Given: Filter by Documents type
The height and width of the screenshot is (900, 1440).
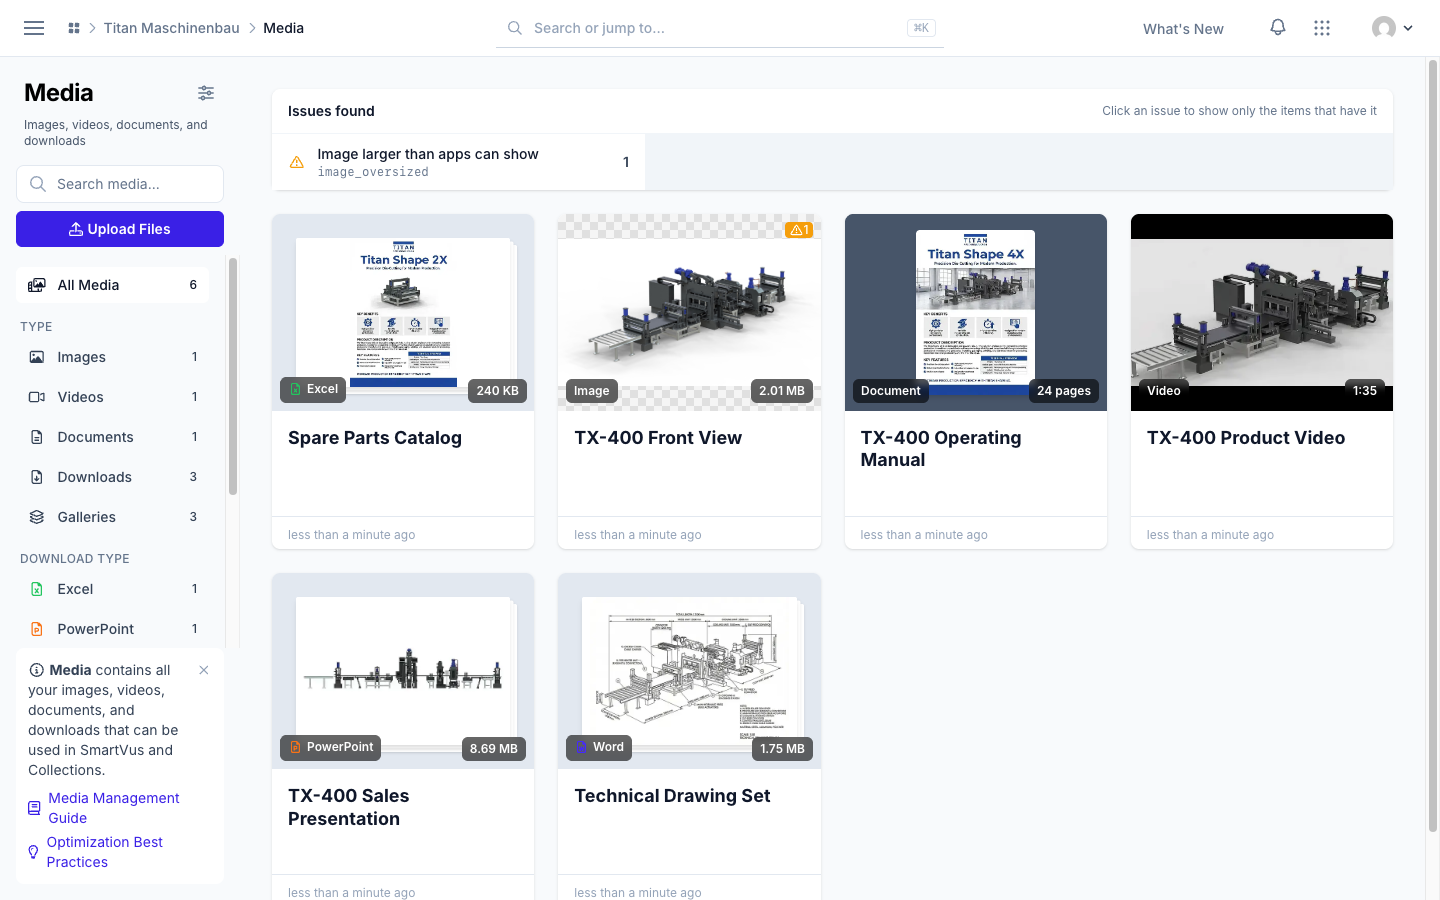Looking at the screenshot, I should tap(113, 437).
